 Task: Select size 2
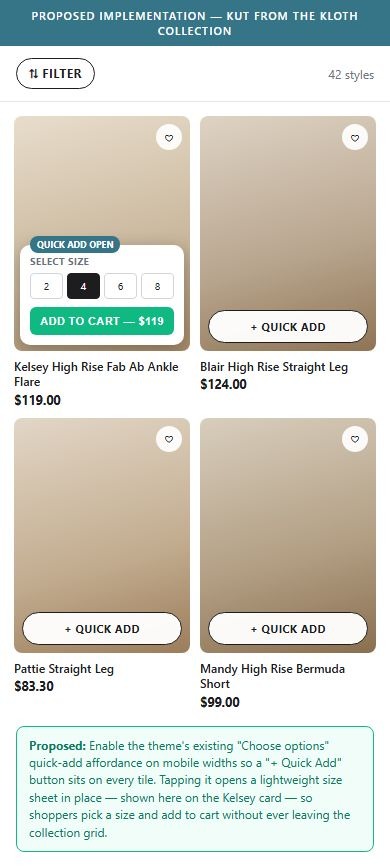(x=46, y=286)
